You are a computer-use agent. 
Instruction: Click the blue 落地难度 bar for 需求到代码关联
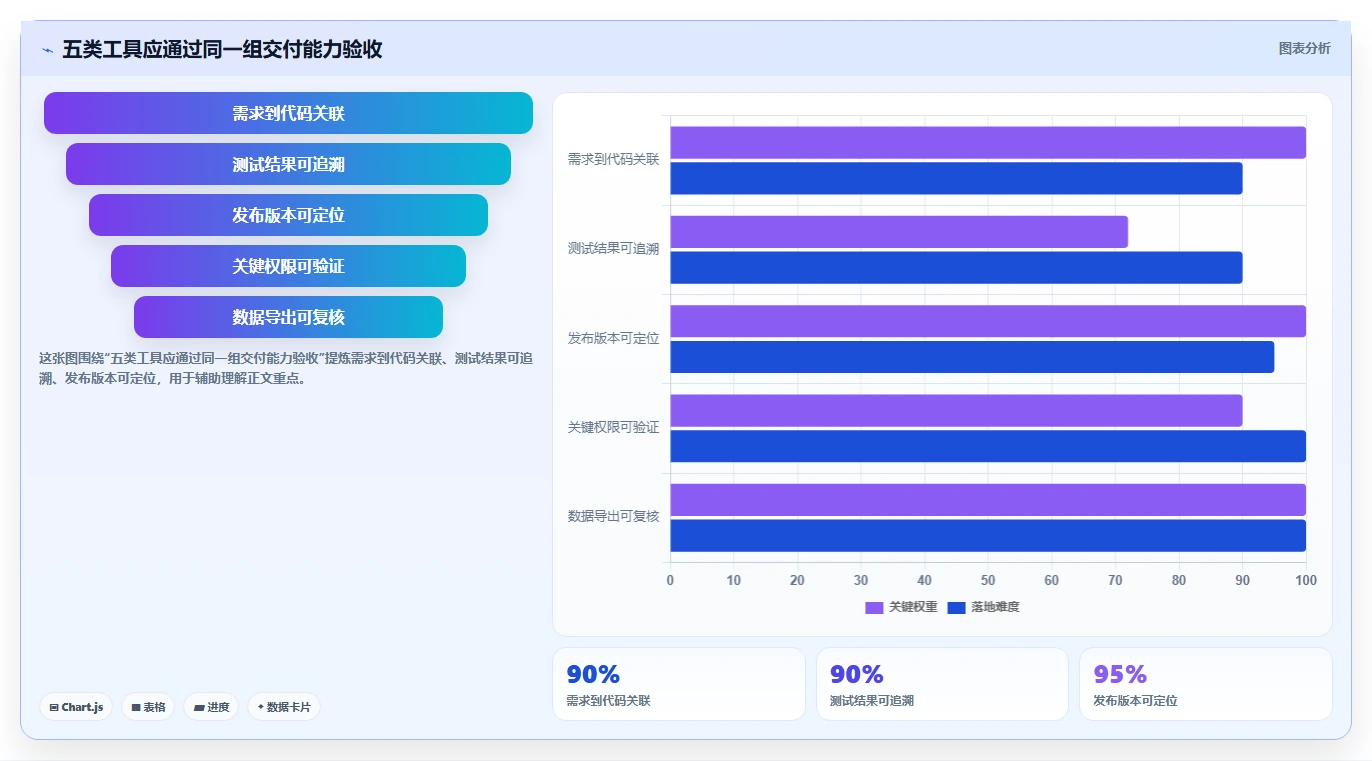click(x=956, y=179)
